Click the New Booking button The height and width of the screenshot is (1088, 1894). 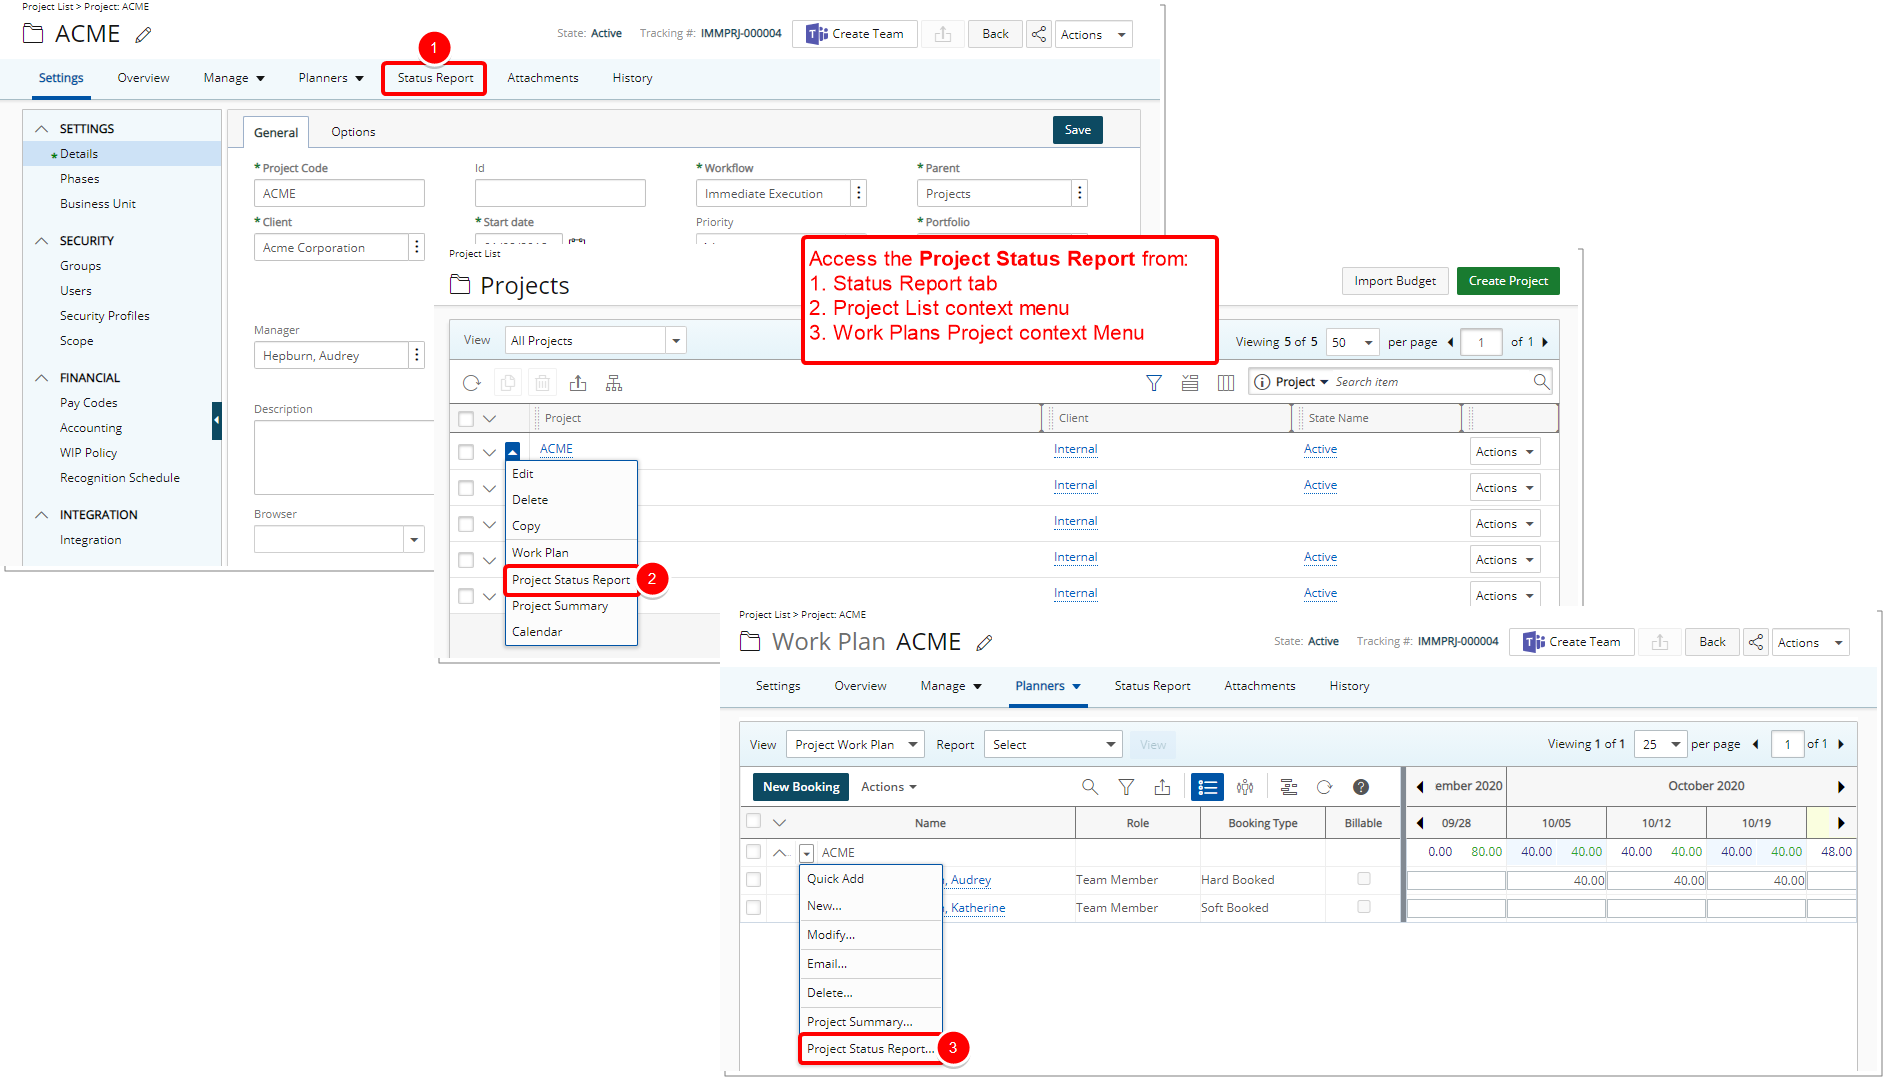[800, 787]
